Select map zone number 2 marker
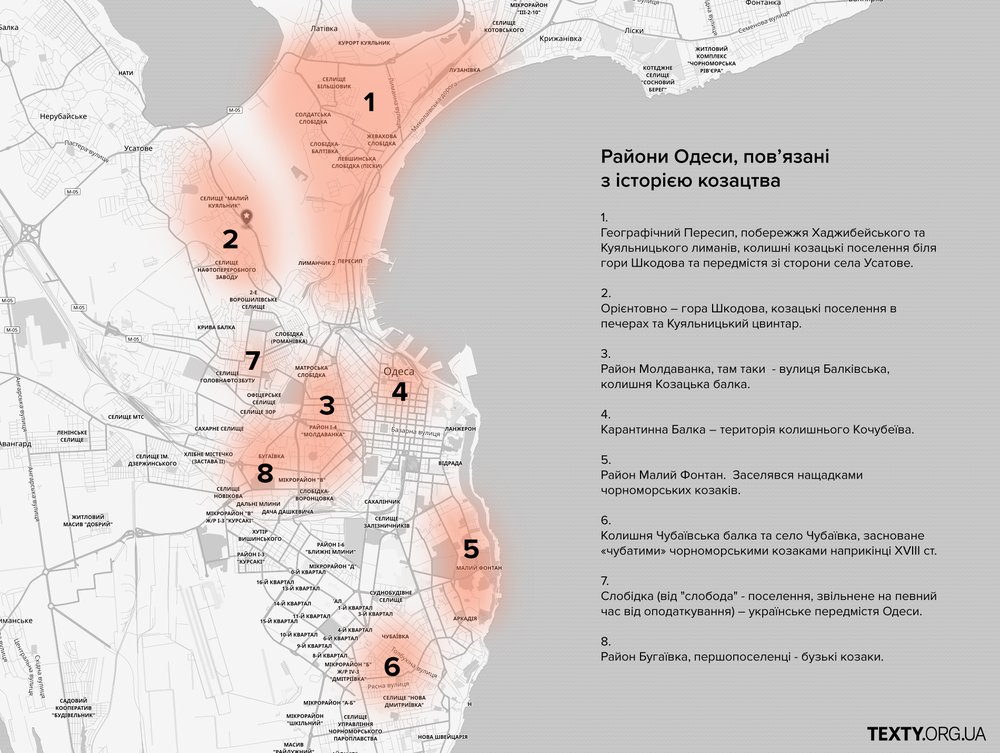Image resolution: width=1000 pixels, height=753 pixels. click(x=230, y=239)
